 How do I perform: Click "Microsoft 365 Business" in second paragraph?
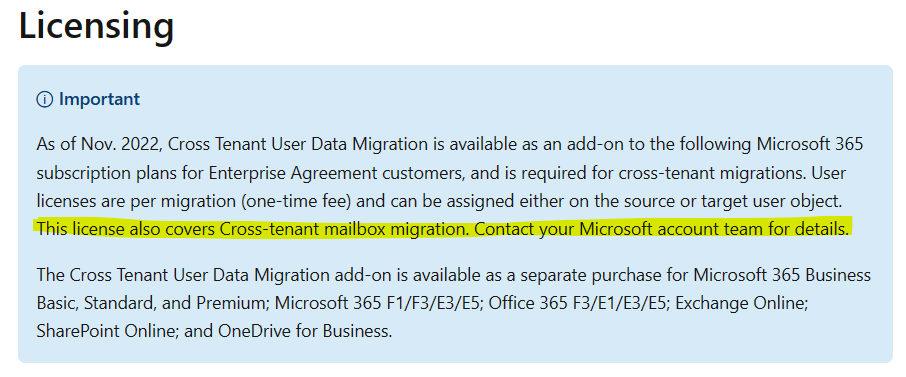[782, 275]
